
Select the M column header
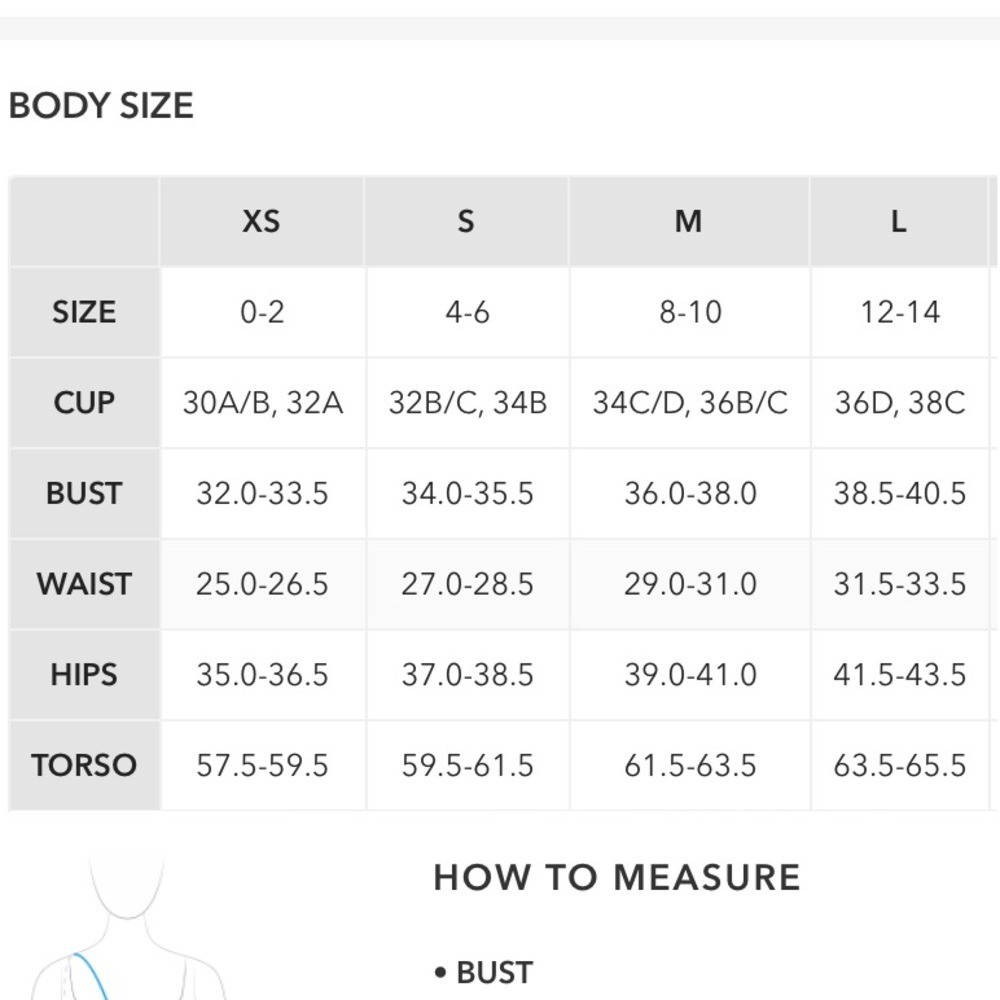(x=689, y=221)
